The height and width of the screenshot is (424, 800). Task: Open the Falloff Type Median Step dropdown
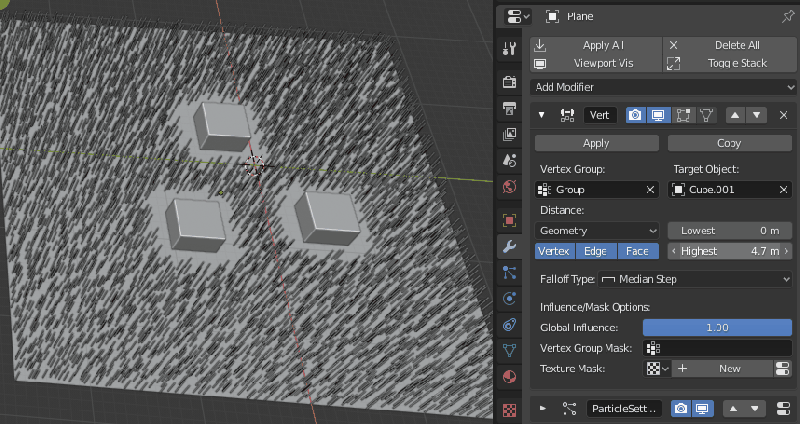coord(695,279)
